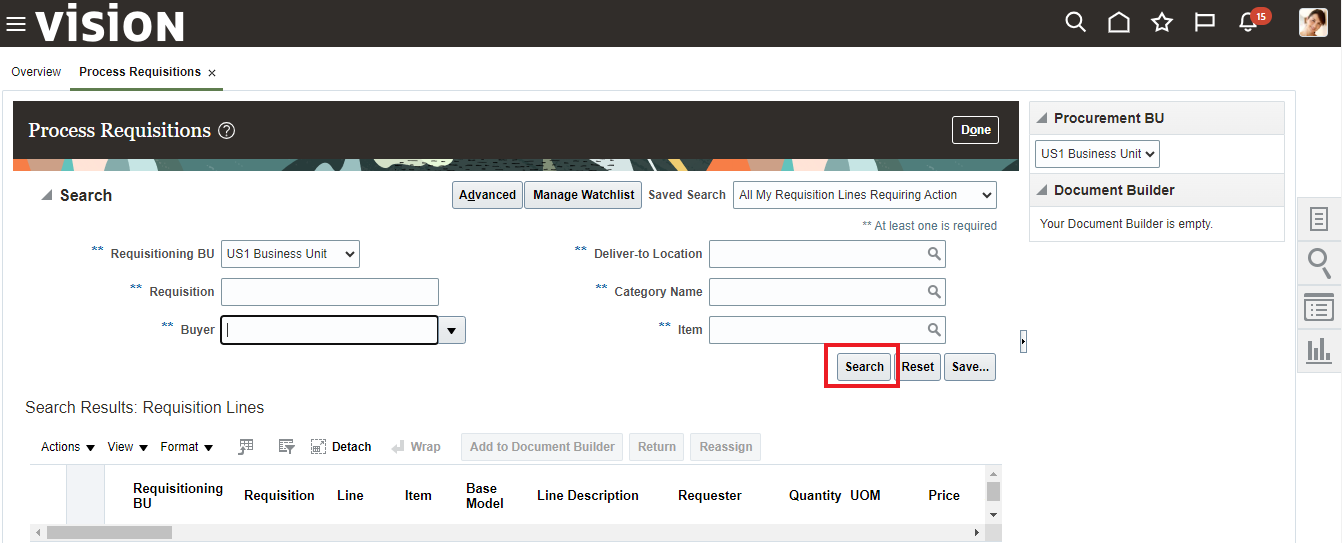Open the reports chart icon in side panel
The width and height of the screenshot is (1342, 543).
pyautogui.click(x=1319, y=350)
